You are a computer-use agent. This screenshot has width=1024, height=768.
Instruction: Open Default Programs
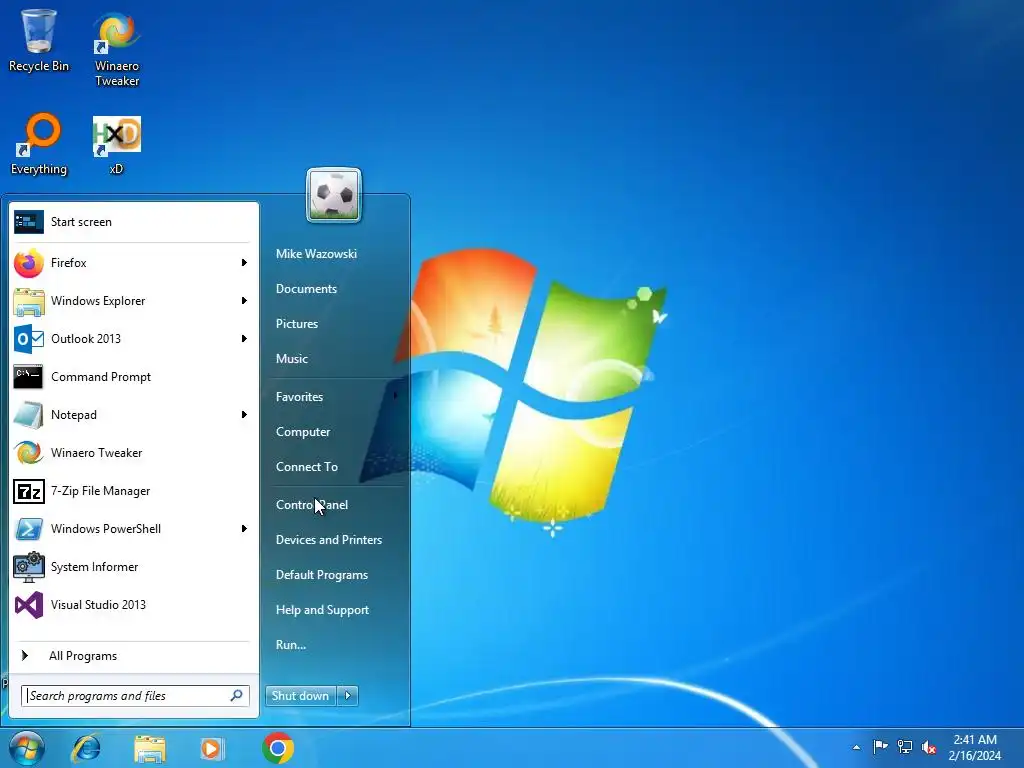click(322, 575)
